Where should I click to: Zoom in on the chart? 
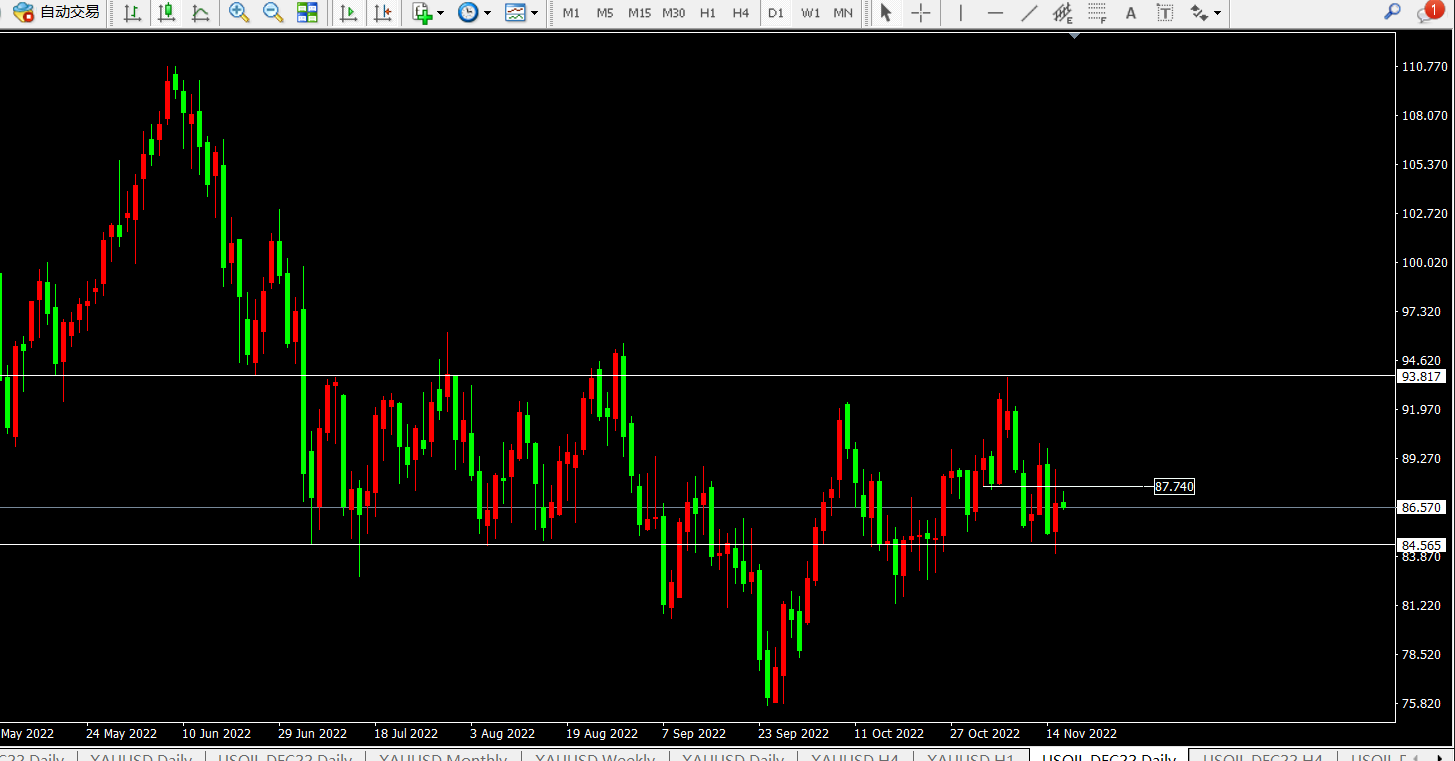click(x=239, y=12)
